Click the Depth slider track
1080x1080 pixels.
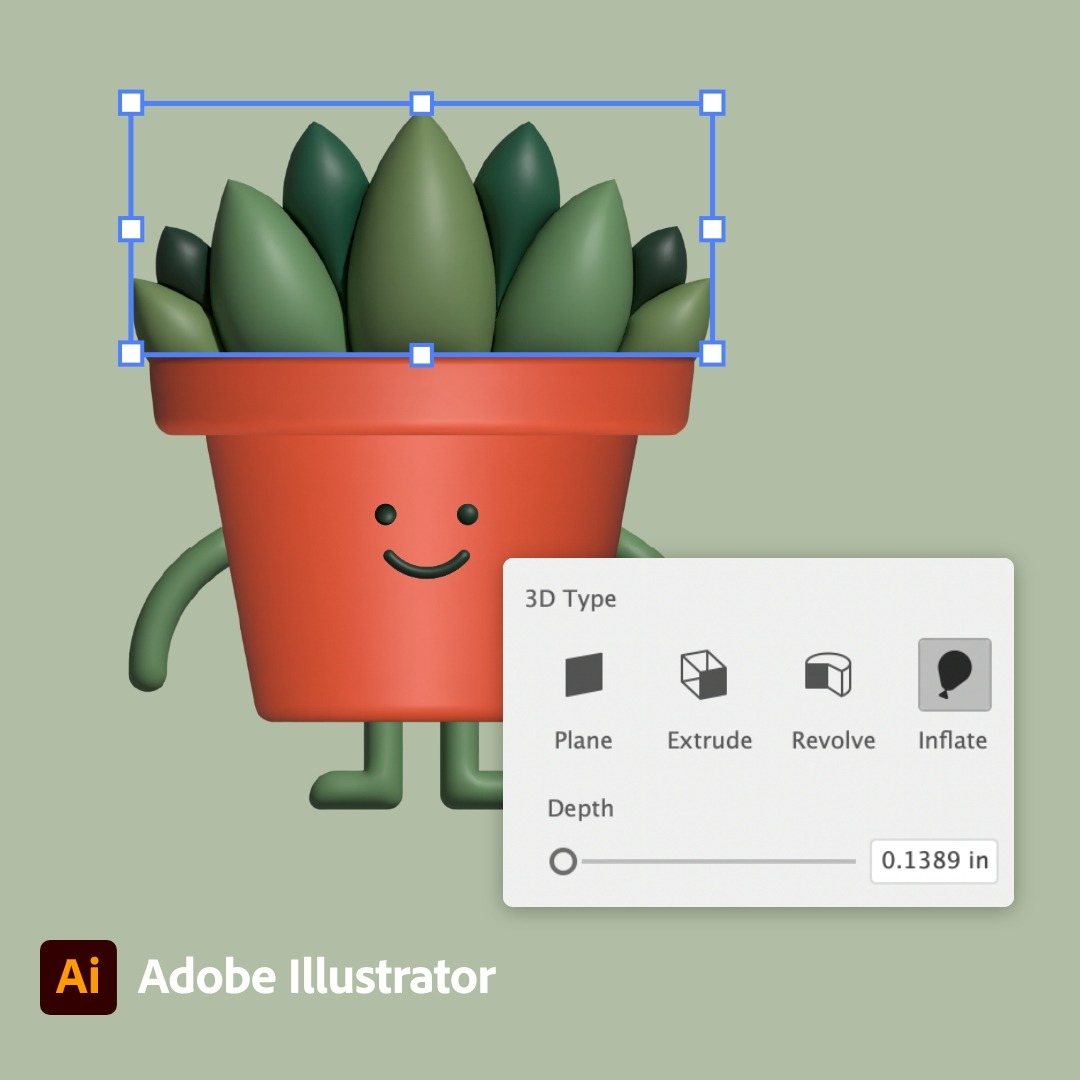718,861
